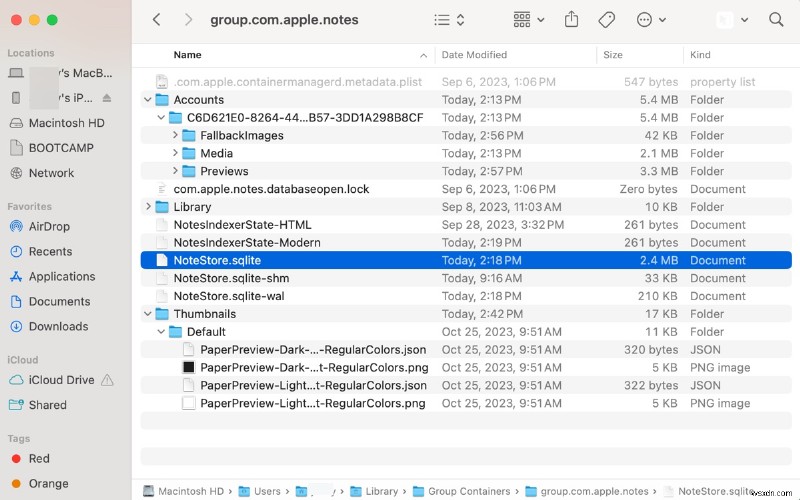The height and width of the screenshot is (500, 800).
Task: Click the Applications sidebar icon
Action: point(16,277)
